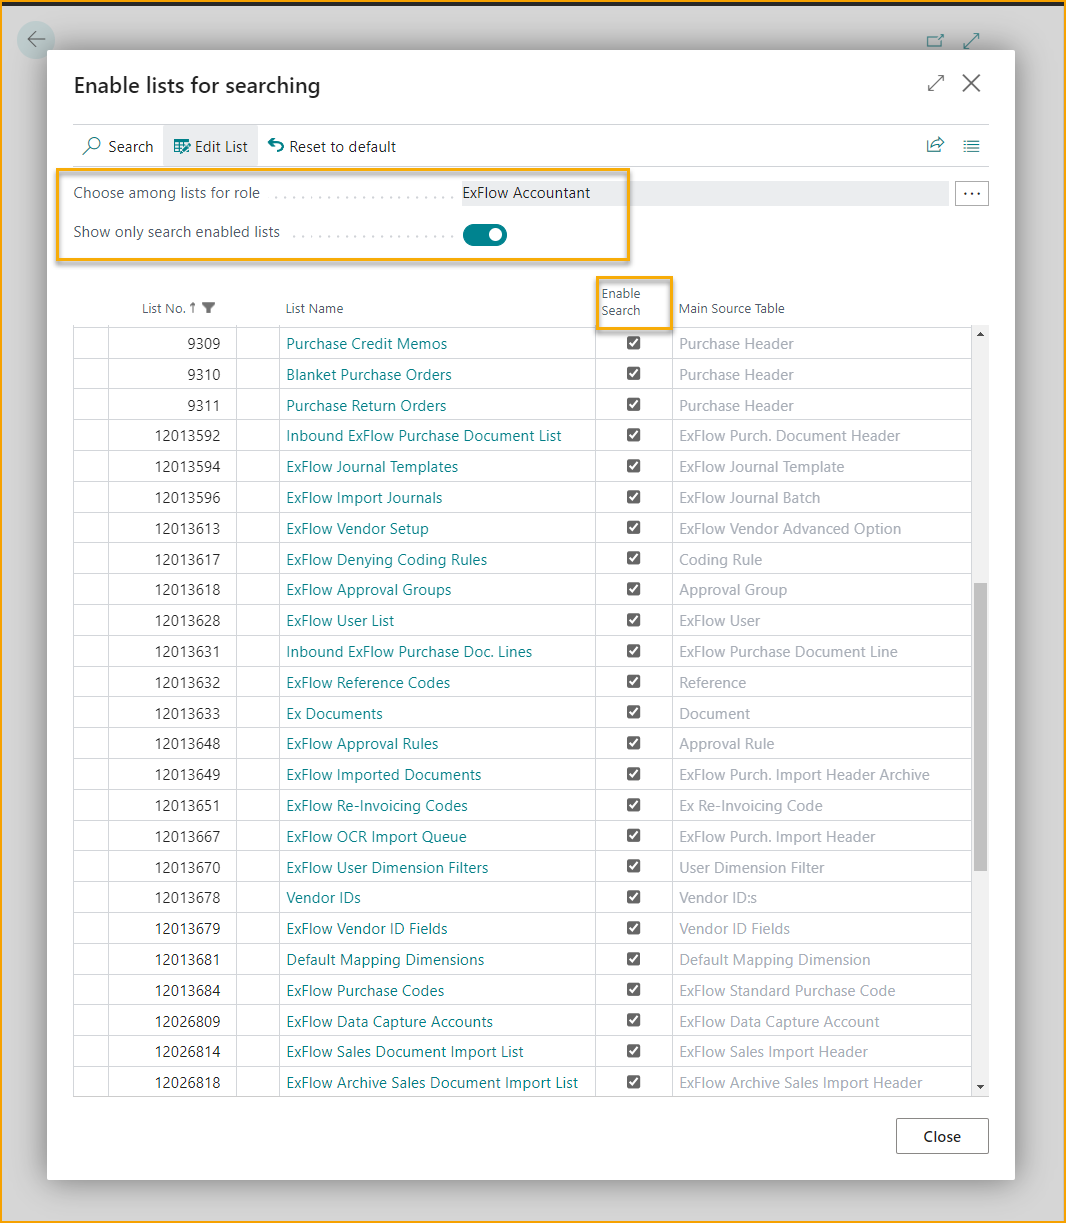Click the scroll down arrow on list scrollbar

[x=980, y=1087]
